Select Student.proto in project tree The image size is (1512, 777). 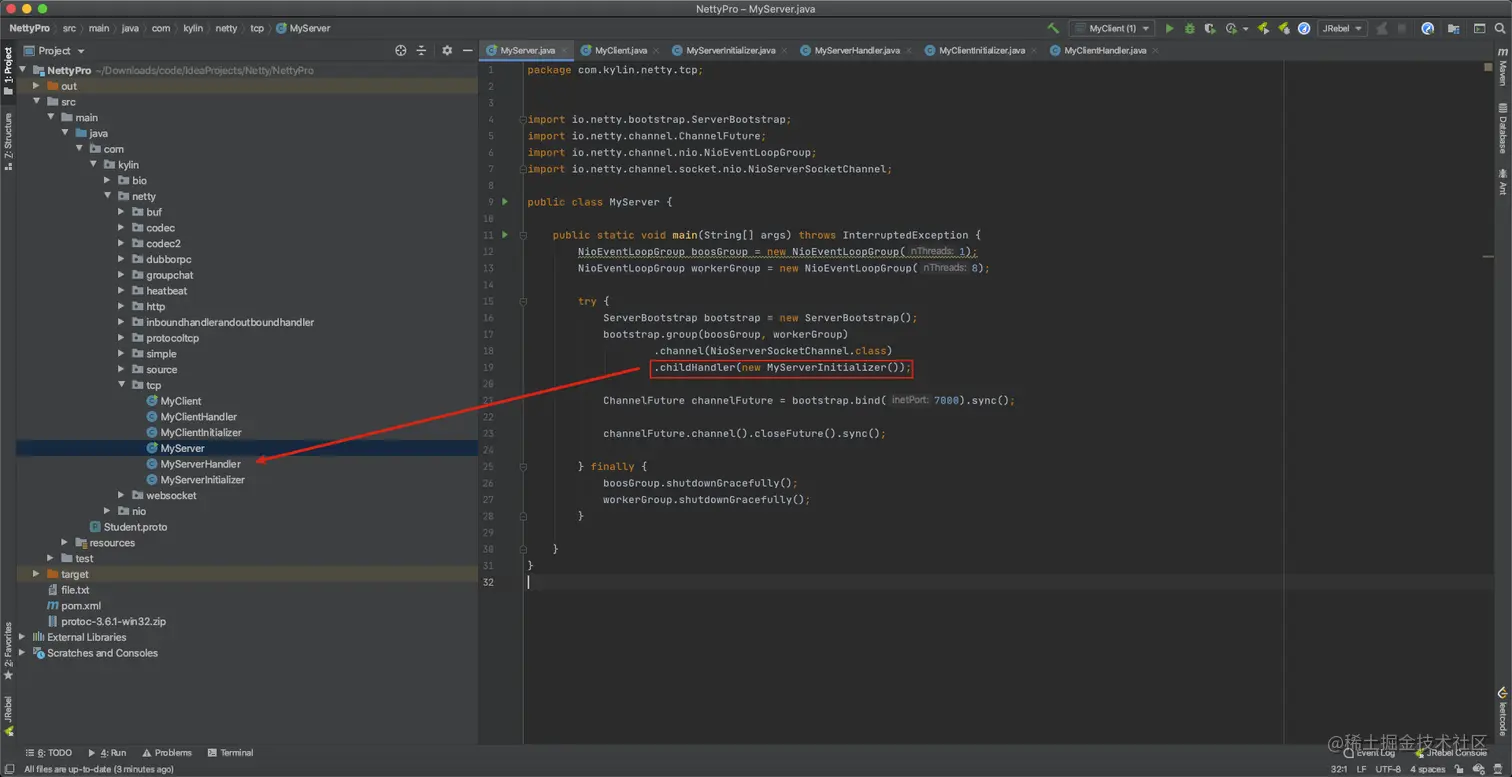135,527
